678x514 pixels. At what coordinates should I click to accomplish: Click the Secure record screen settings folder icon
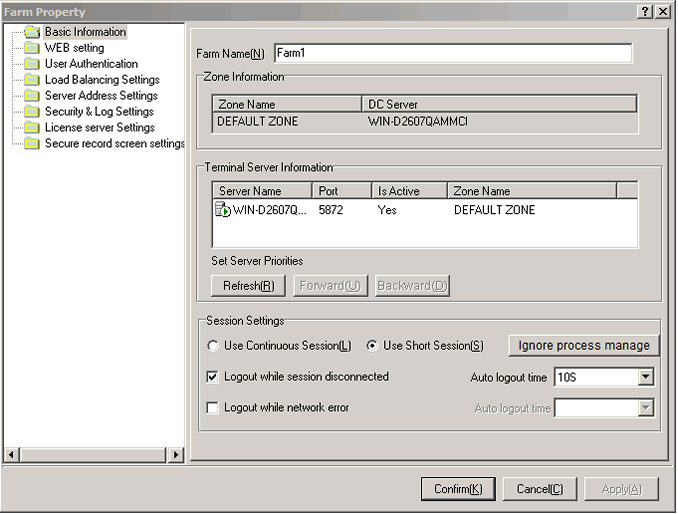coord(32,144)
